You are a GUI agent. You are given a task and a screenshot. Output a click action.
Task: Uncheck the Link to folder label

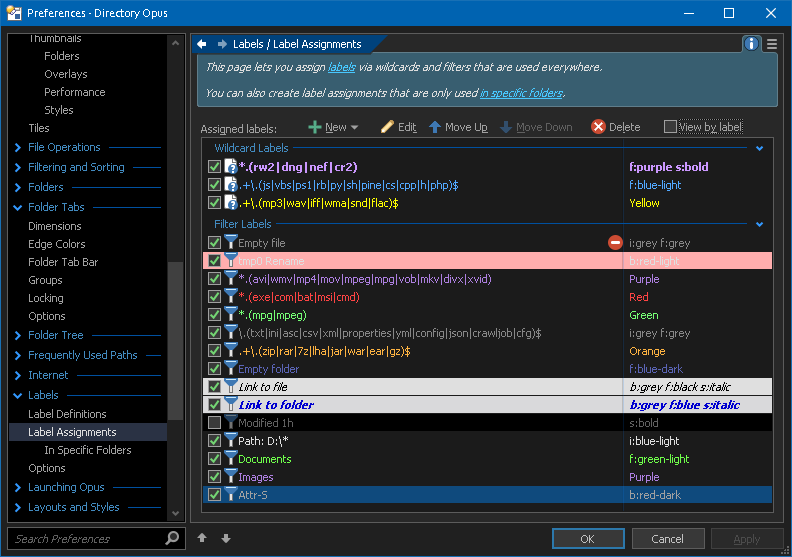tap(214, 404)
